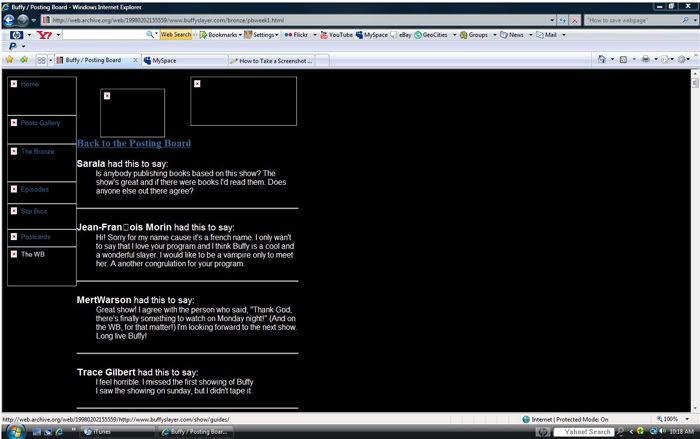The height and width of the screenshot is (439, 700).
Task: Open The Bronze sidebar link
Action: 38,151
